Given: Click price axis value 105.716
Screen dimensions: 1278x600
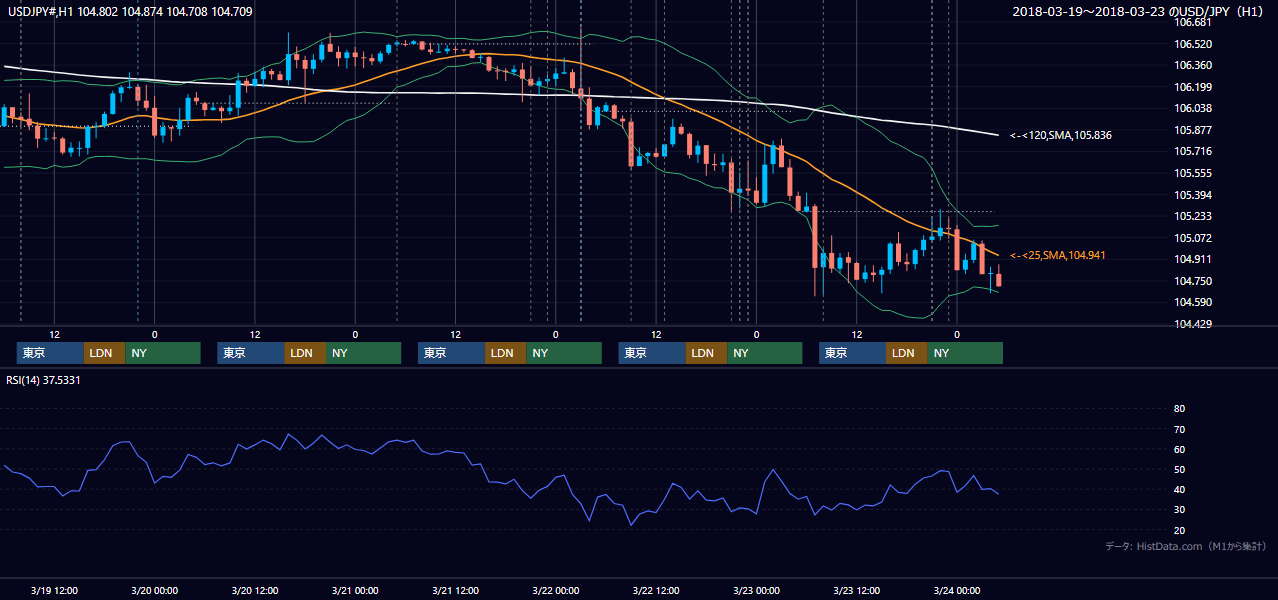Looking at the screenshot, I should pyautogui.click(x=1193, y=152).
